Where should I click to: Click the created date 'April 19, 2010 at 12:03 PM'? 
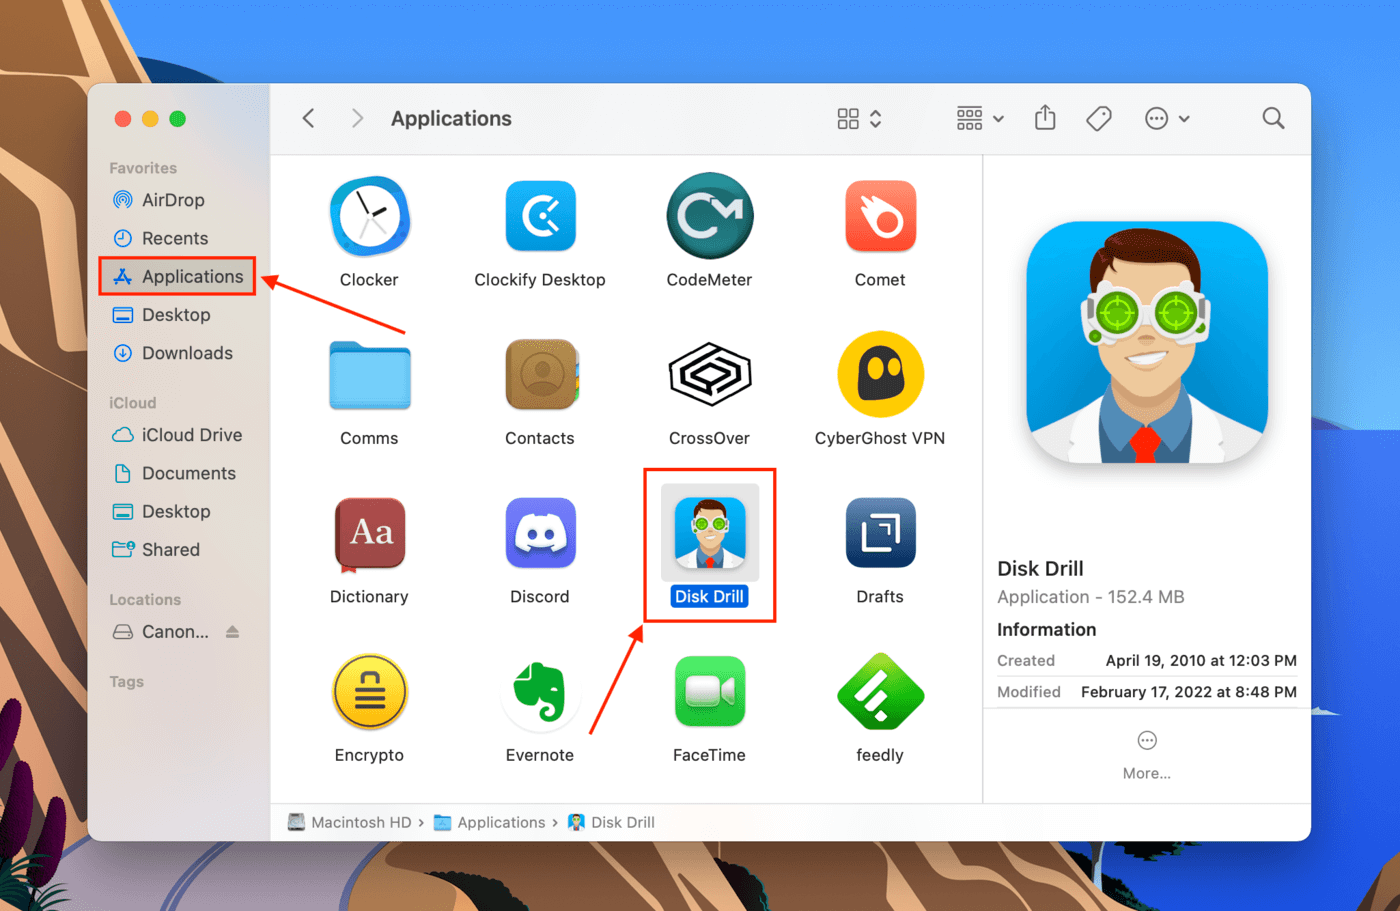pyautogui.click(x=1201, y=660)
